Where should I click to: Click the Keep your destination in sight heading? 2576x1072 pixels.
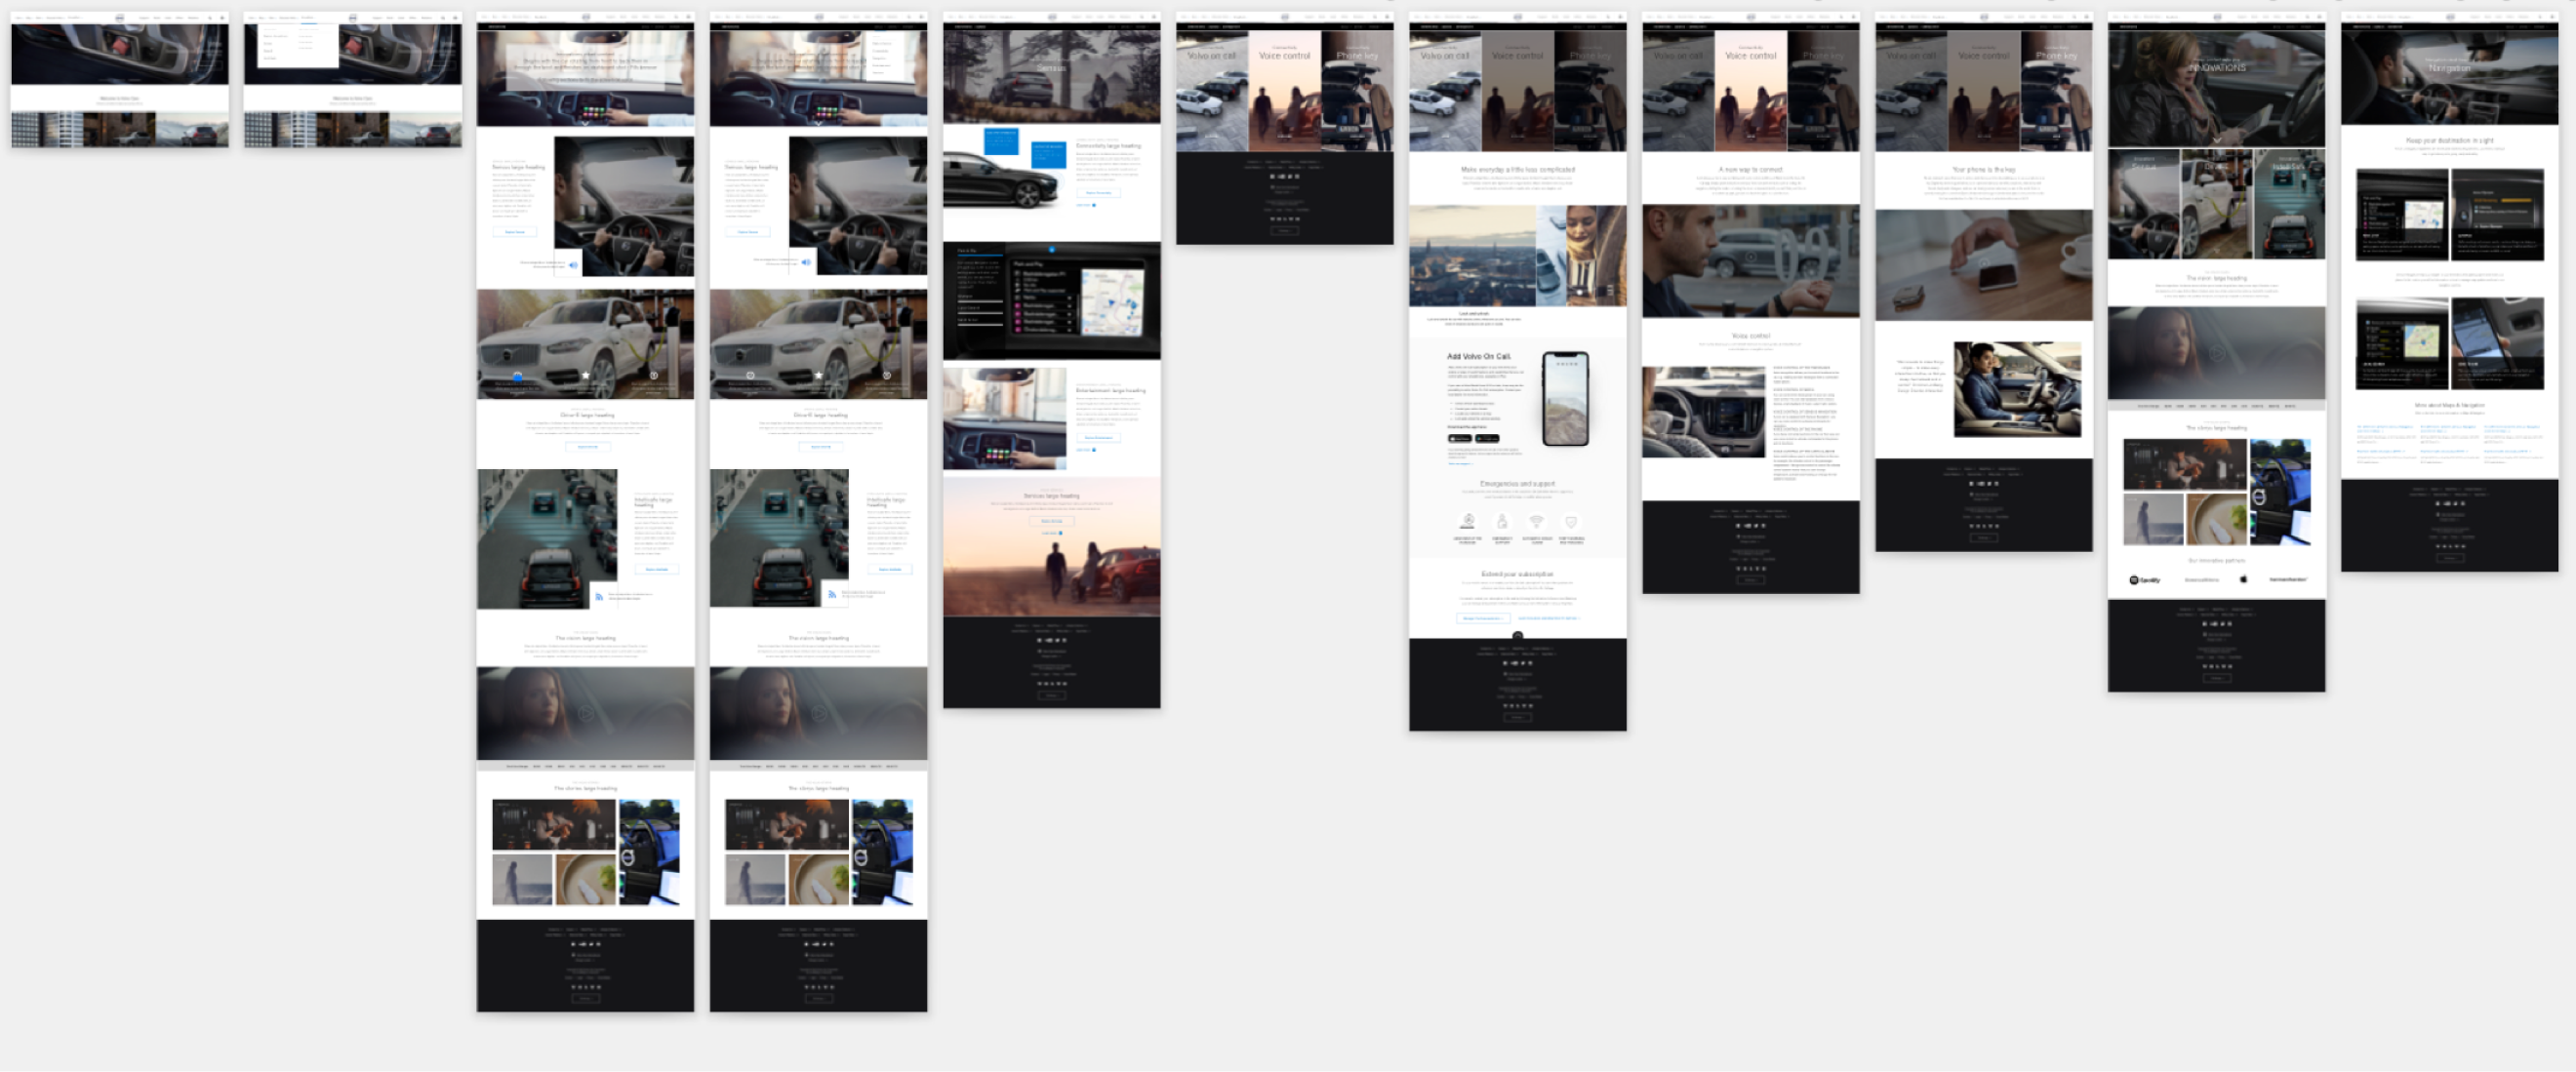click(x=2449, y=141)
